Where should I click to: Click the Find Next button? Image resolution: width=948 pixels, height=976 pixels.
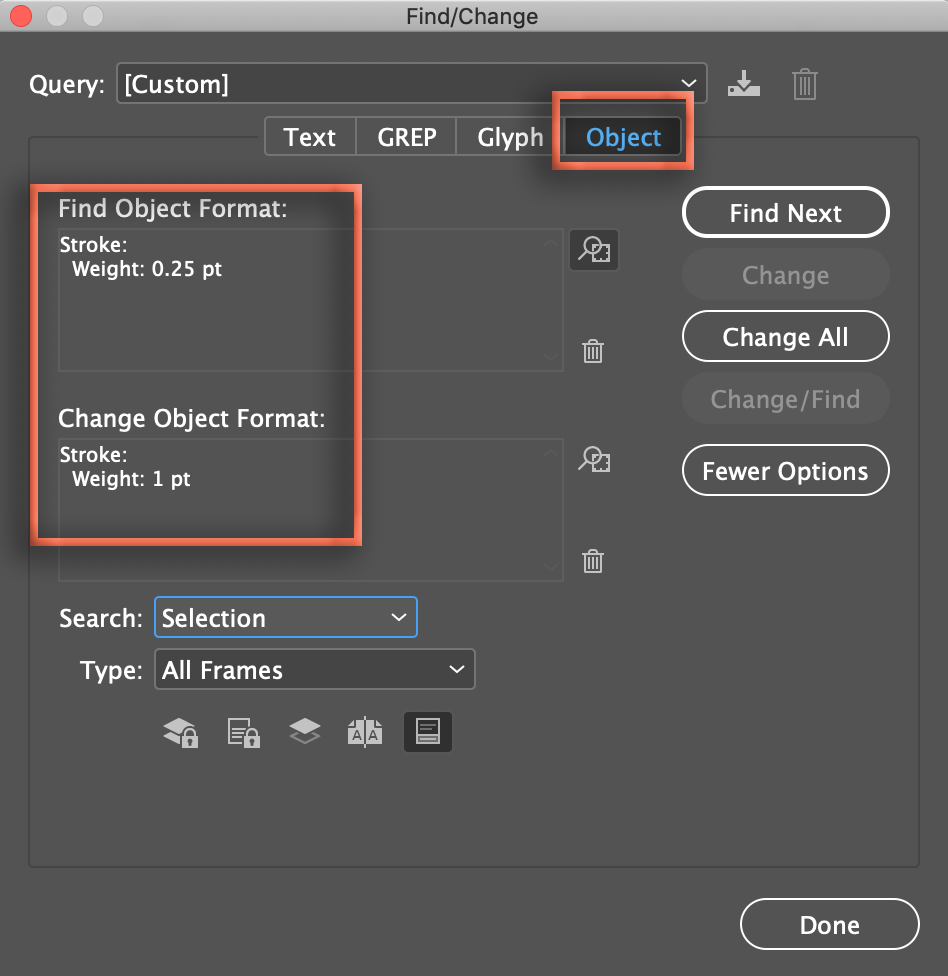click(785, 213)
